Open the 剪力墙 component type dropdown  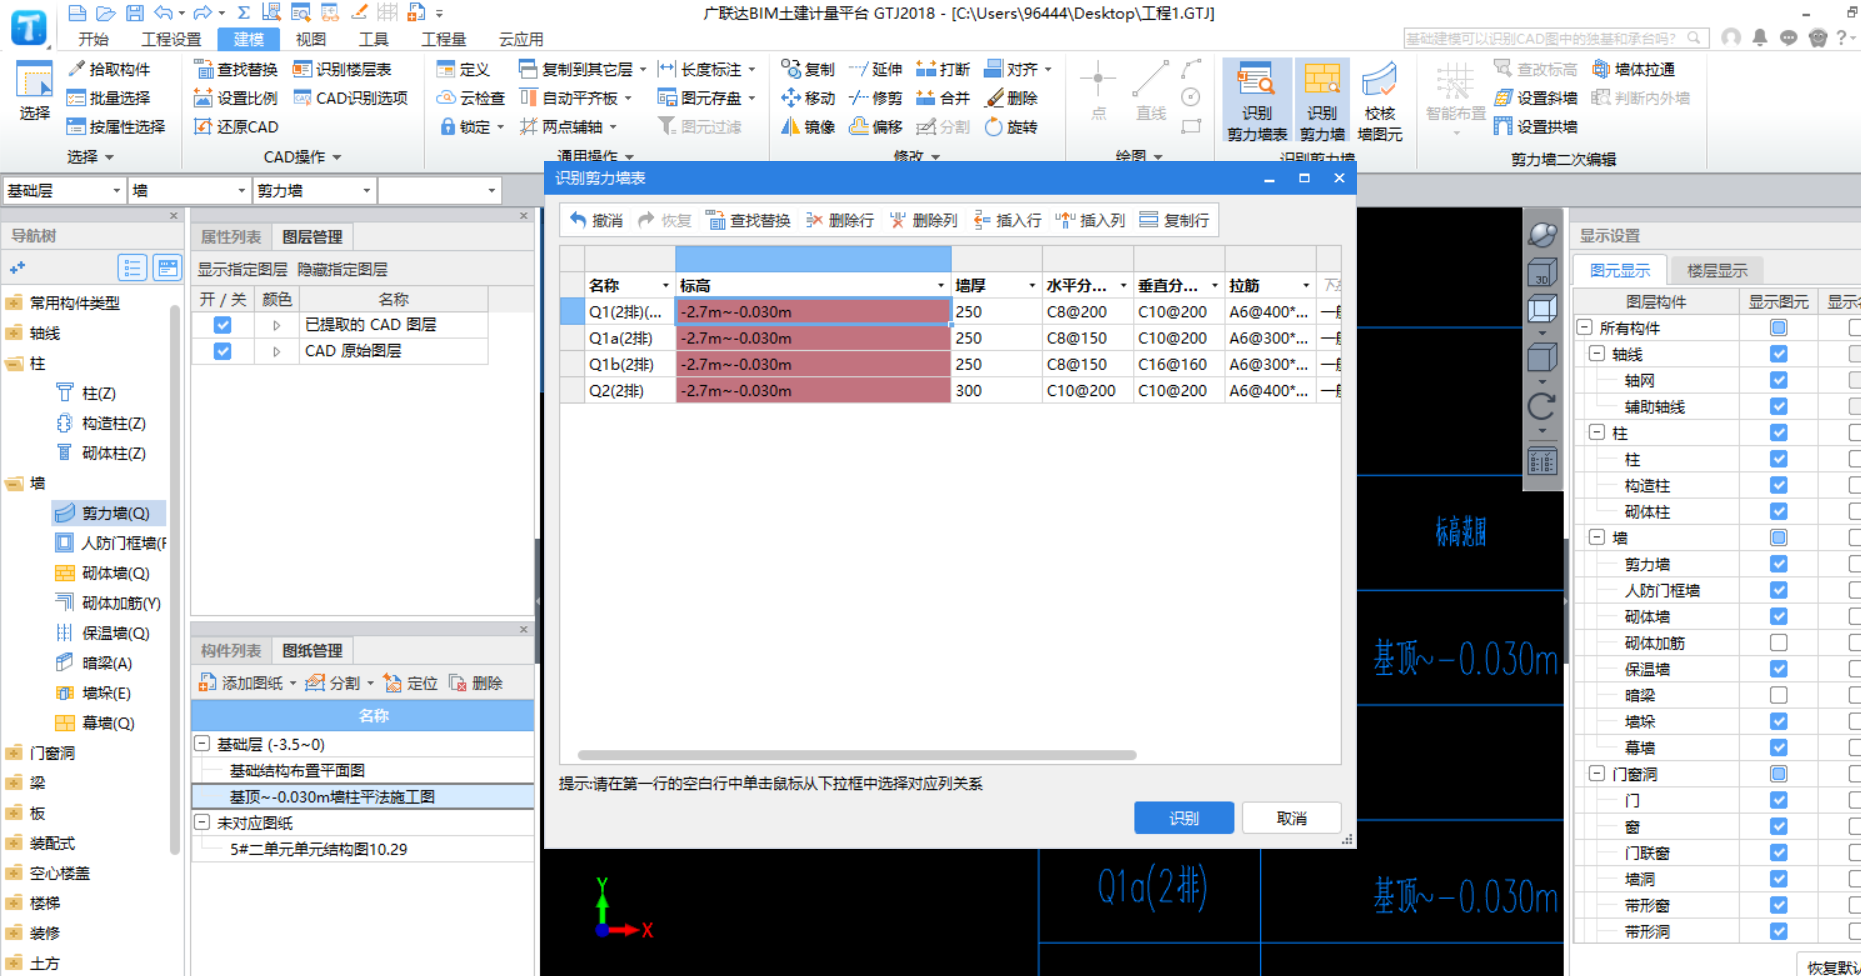366,190
